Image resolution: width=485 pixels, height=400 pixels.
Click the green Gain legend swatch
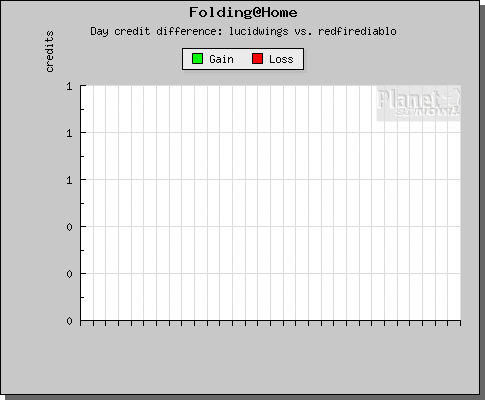[x=197, y=59]
